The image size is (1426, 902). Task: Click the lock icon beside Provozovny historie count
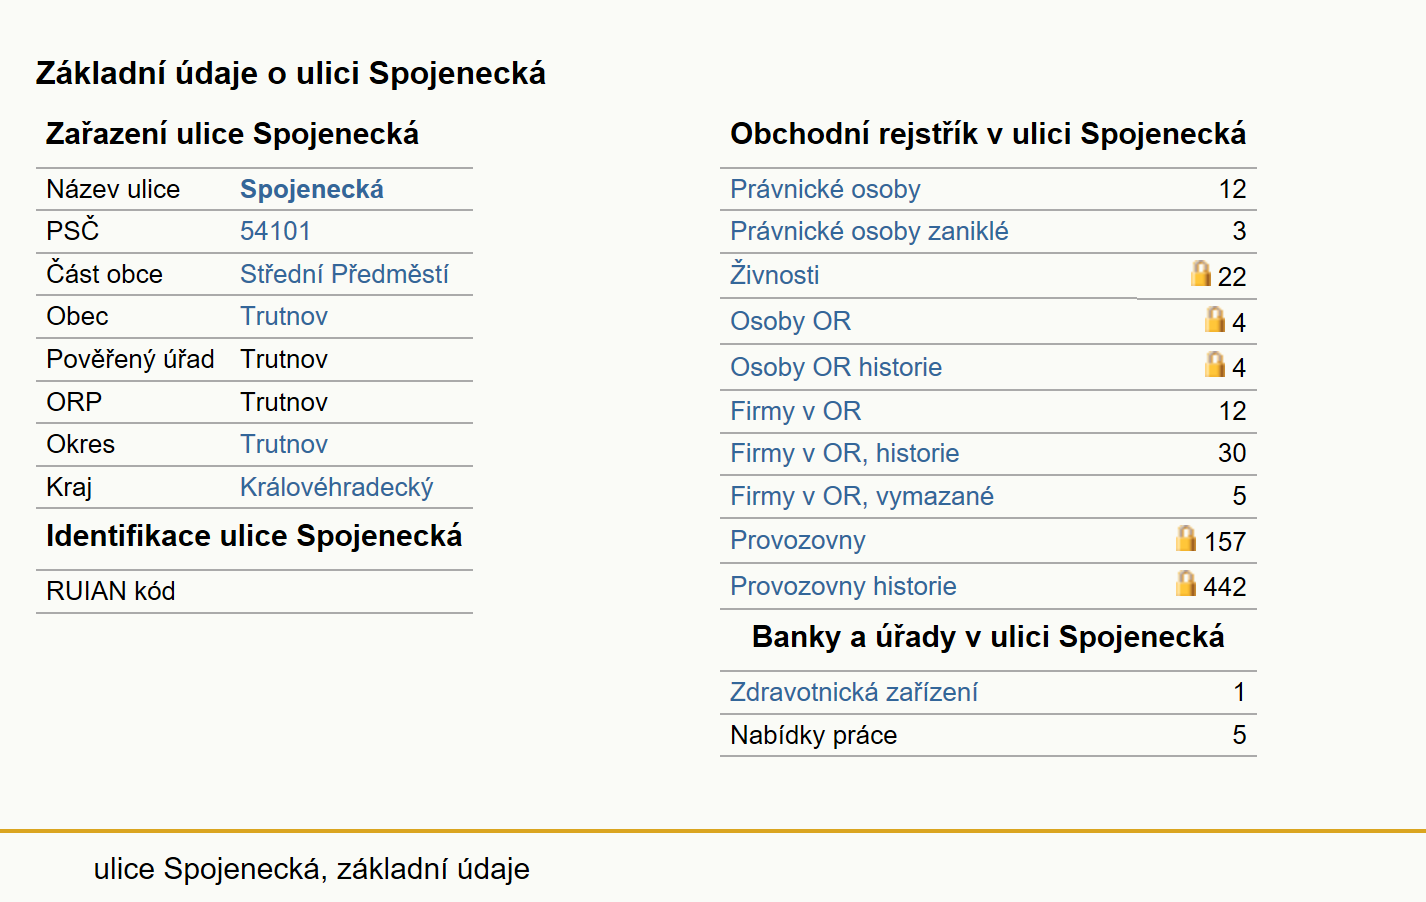point(1186,583)
